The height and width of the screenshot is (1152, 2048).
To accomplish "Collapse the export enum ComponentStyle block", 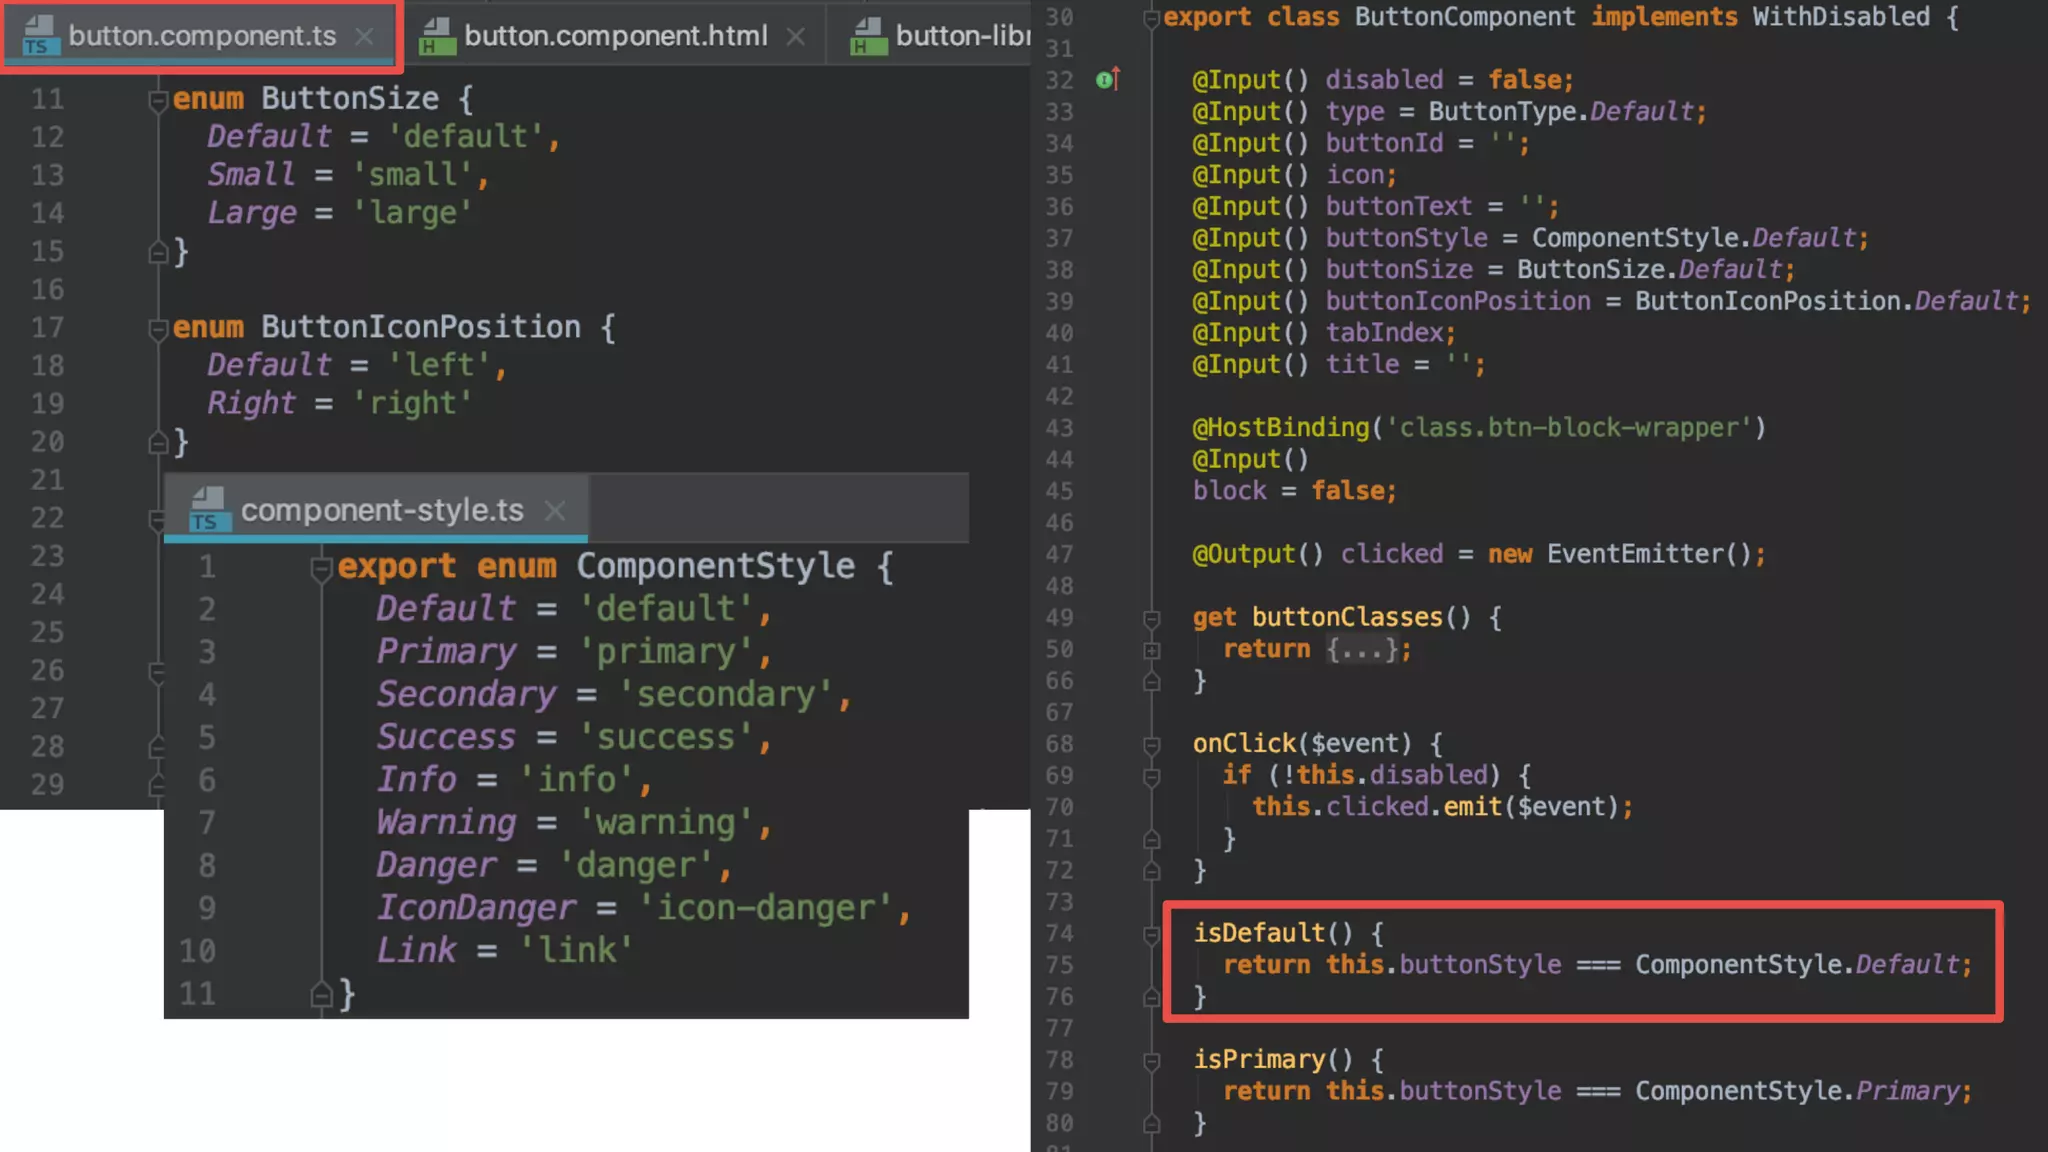I will (x=321, y=568).
